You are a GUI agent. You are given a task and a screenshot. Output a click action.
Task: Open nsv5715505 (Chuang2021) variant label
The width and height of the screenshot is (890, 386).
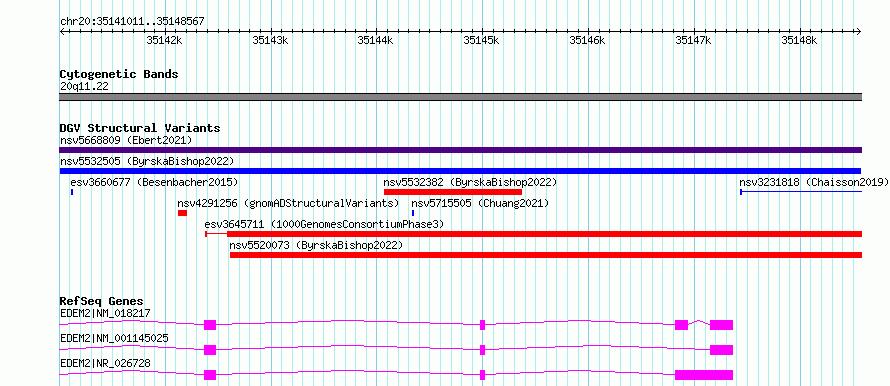[480, 203]
